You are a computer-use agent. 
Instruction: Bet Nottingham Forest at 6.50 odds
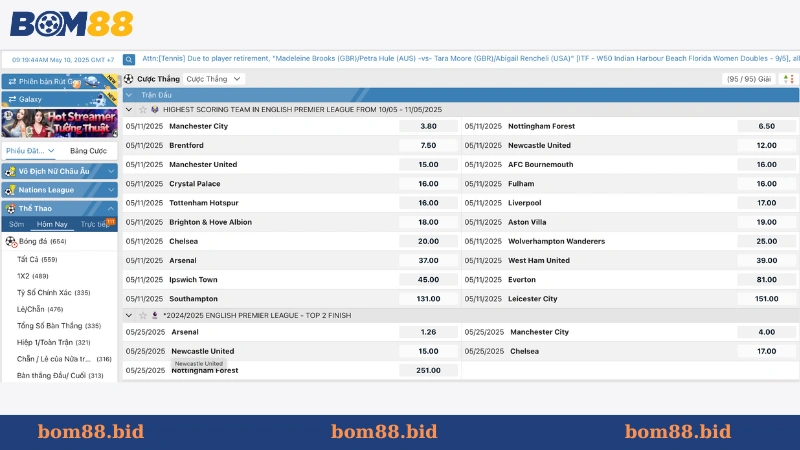click(766, 126)
